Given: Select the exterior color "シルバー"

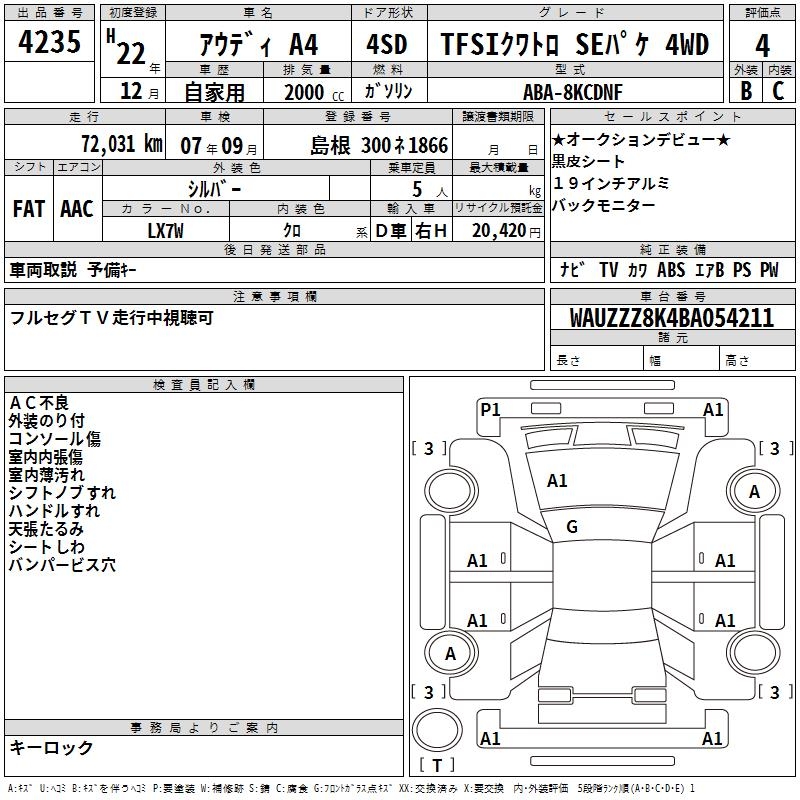Looking at the screenshot, I should click(214, 189).
